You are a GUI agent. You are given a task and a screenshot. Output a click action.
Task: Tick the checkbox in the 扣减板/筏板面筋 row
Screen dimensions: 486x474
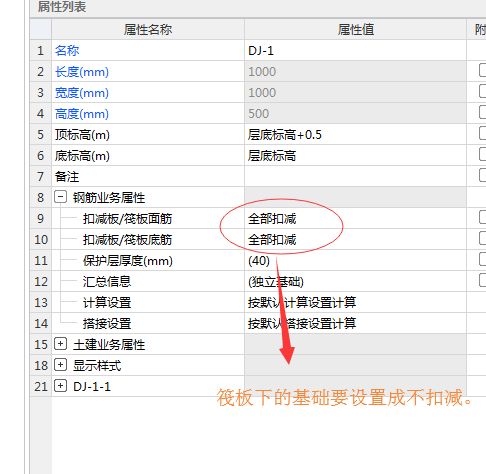(482, 218)
